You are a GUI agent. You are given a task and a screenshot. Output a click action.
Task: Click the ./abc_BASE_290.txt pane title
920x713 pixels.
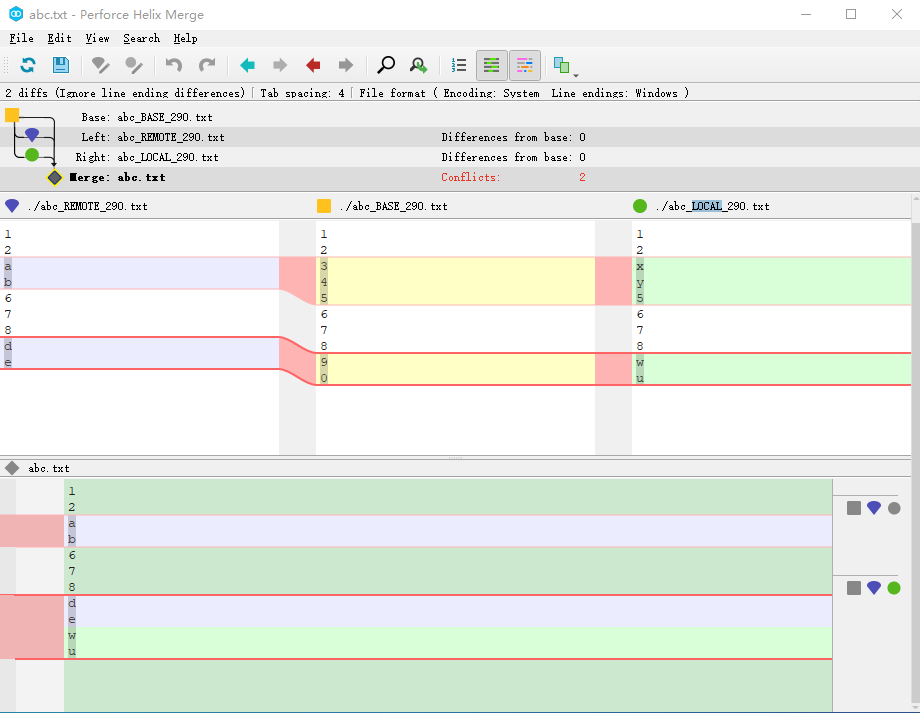394,207
